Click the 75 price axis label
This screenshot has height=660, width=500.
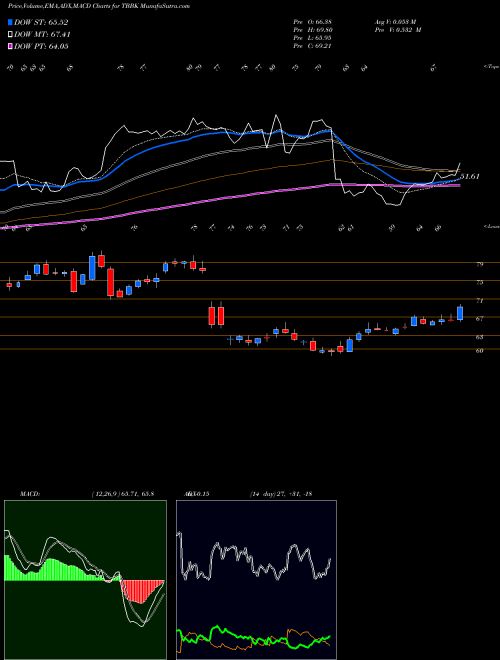click(479, 282)
